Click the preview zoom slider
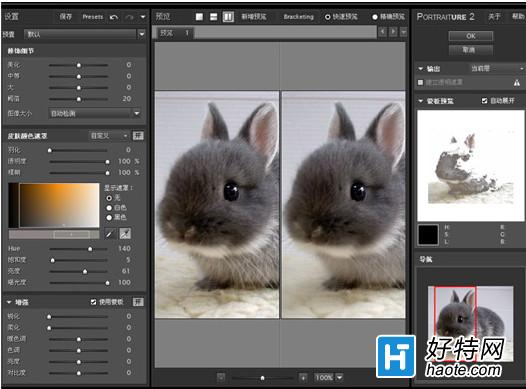This screenshot has width=526, height=389. (262, 378)
